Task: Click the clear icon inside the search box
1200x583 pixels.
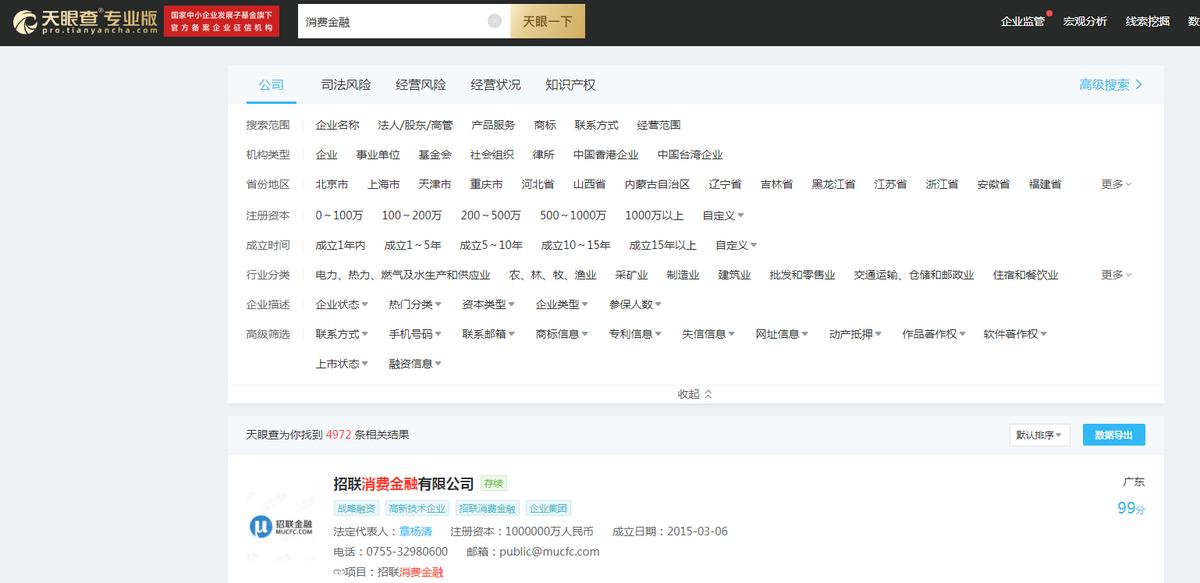Action: pos(491,21)
